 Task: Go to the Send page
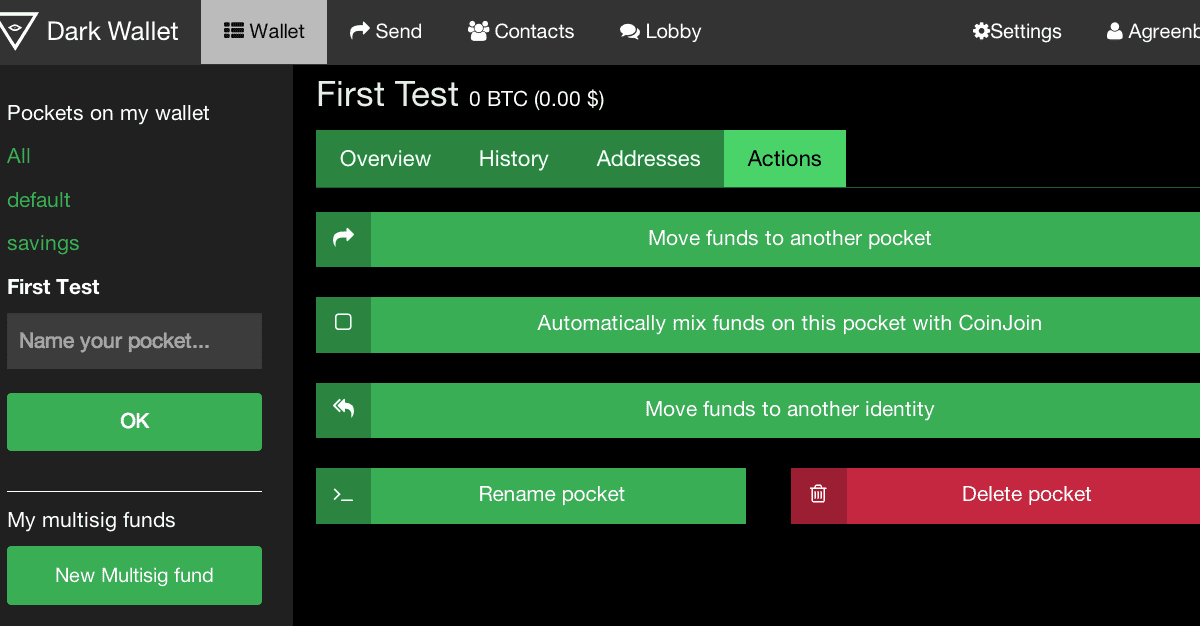[x=386, y=31]
